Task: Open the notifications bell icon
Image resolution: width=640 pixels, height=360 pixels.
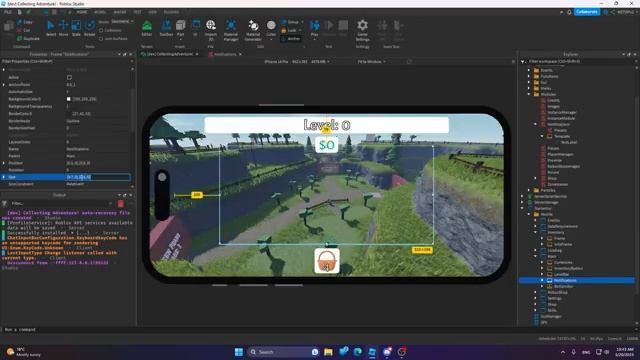Action: 569,12
